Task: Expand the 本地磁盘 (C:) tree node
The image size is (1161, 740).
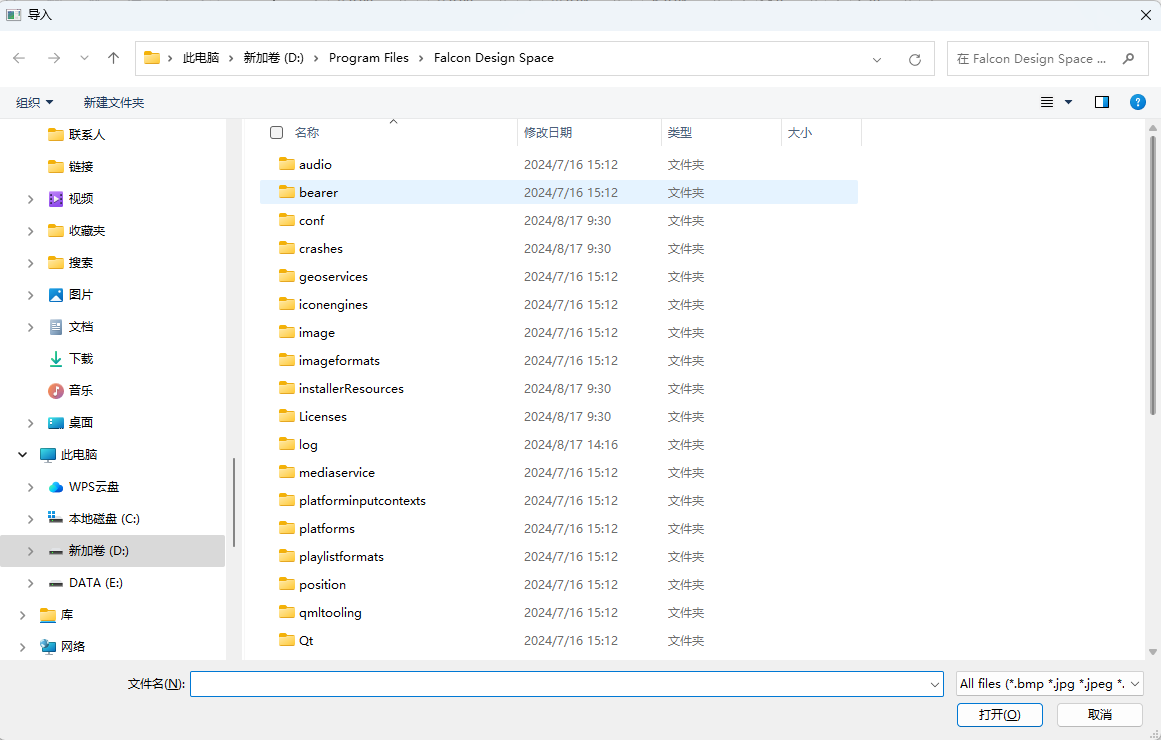Action: [31, 519]
